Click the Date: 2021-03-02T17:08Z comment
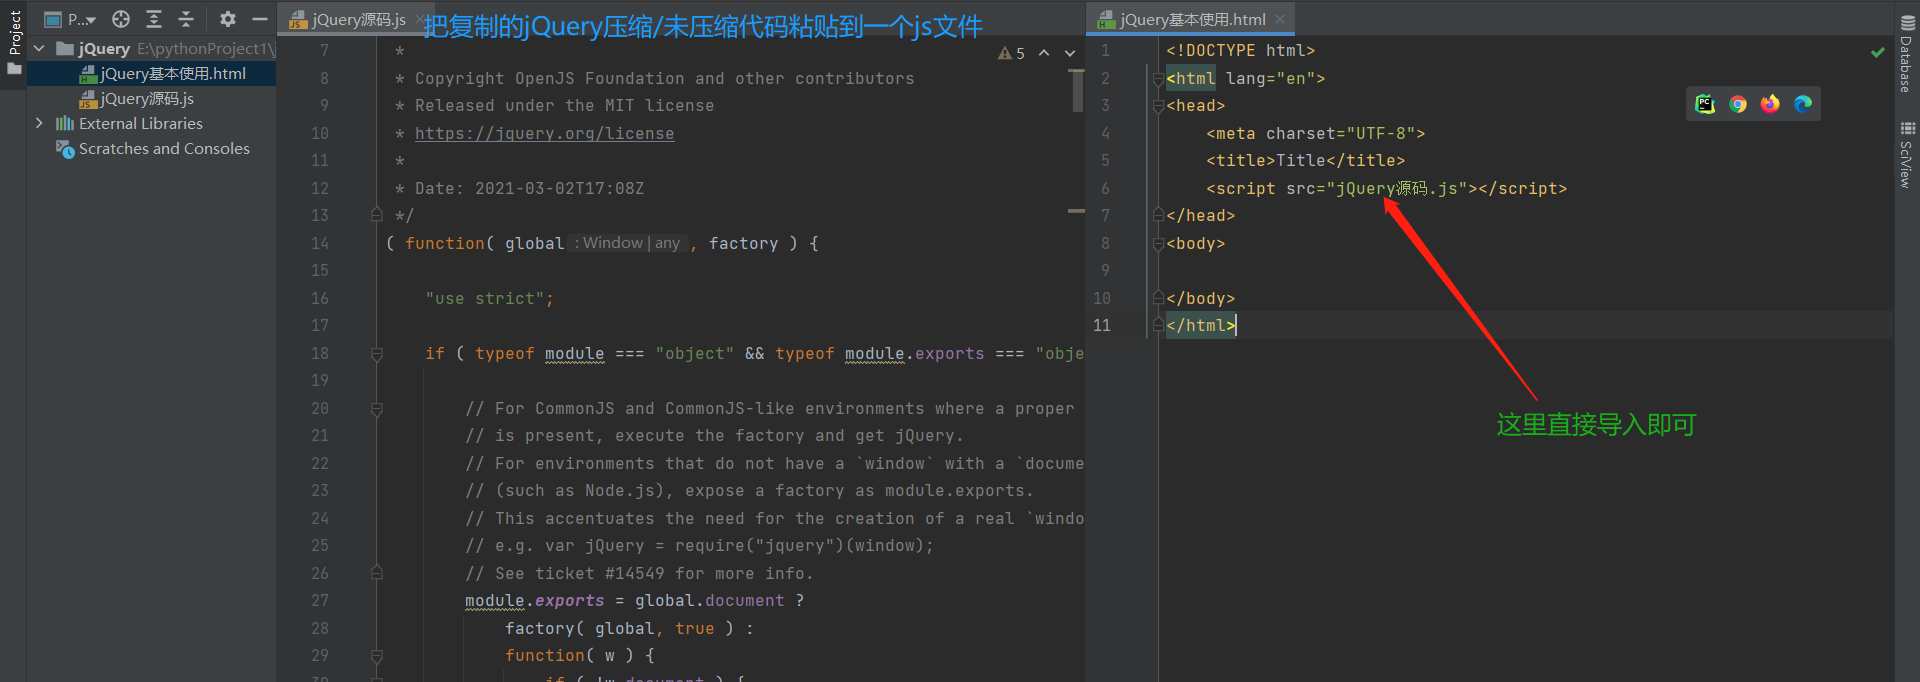 click(529, 188)
